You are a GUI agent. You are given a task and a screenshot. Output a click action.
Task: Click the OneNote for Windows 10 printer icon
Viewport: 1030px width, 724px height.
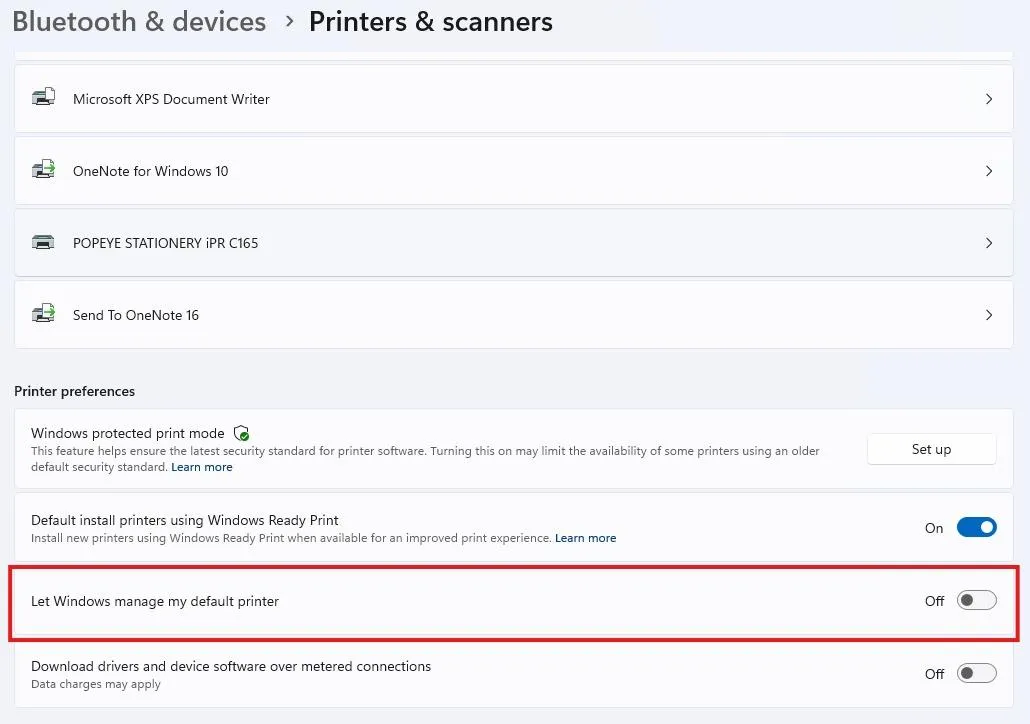(x=43, y=170)
